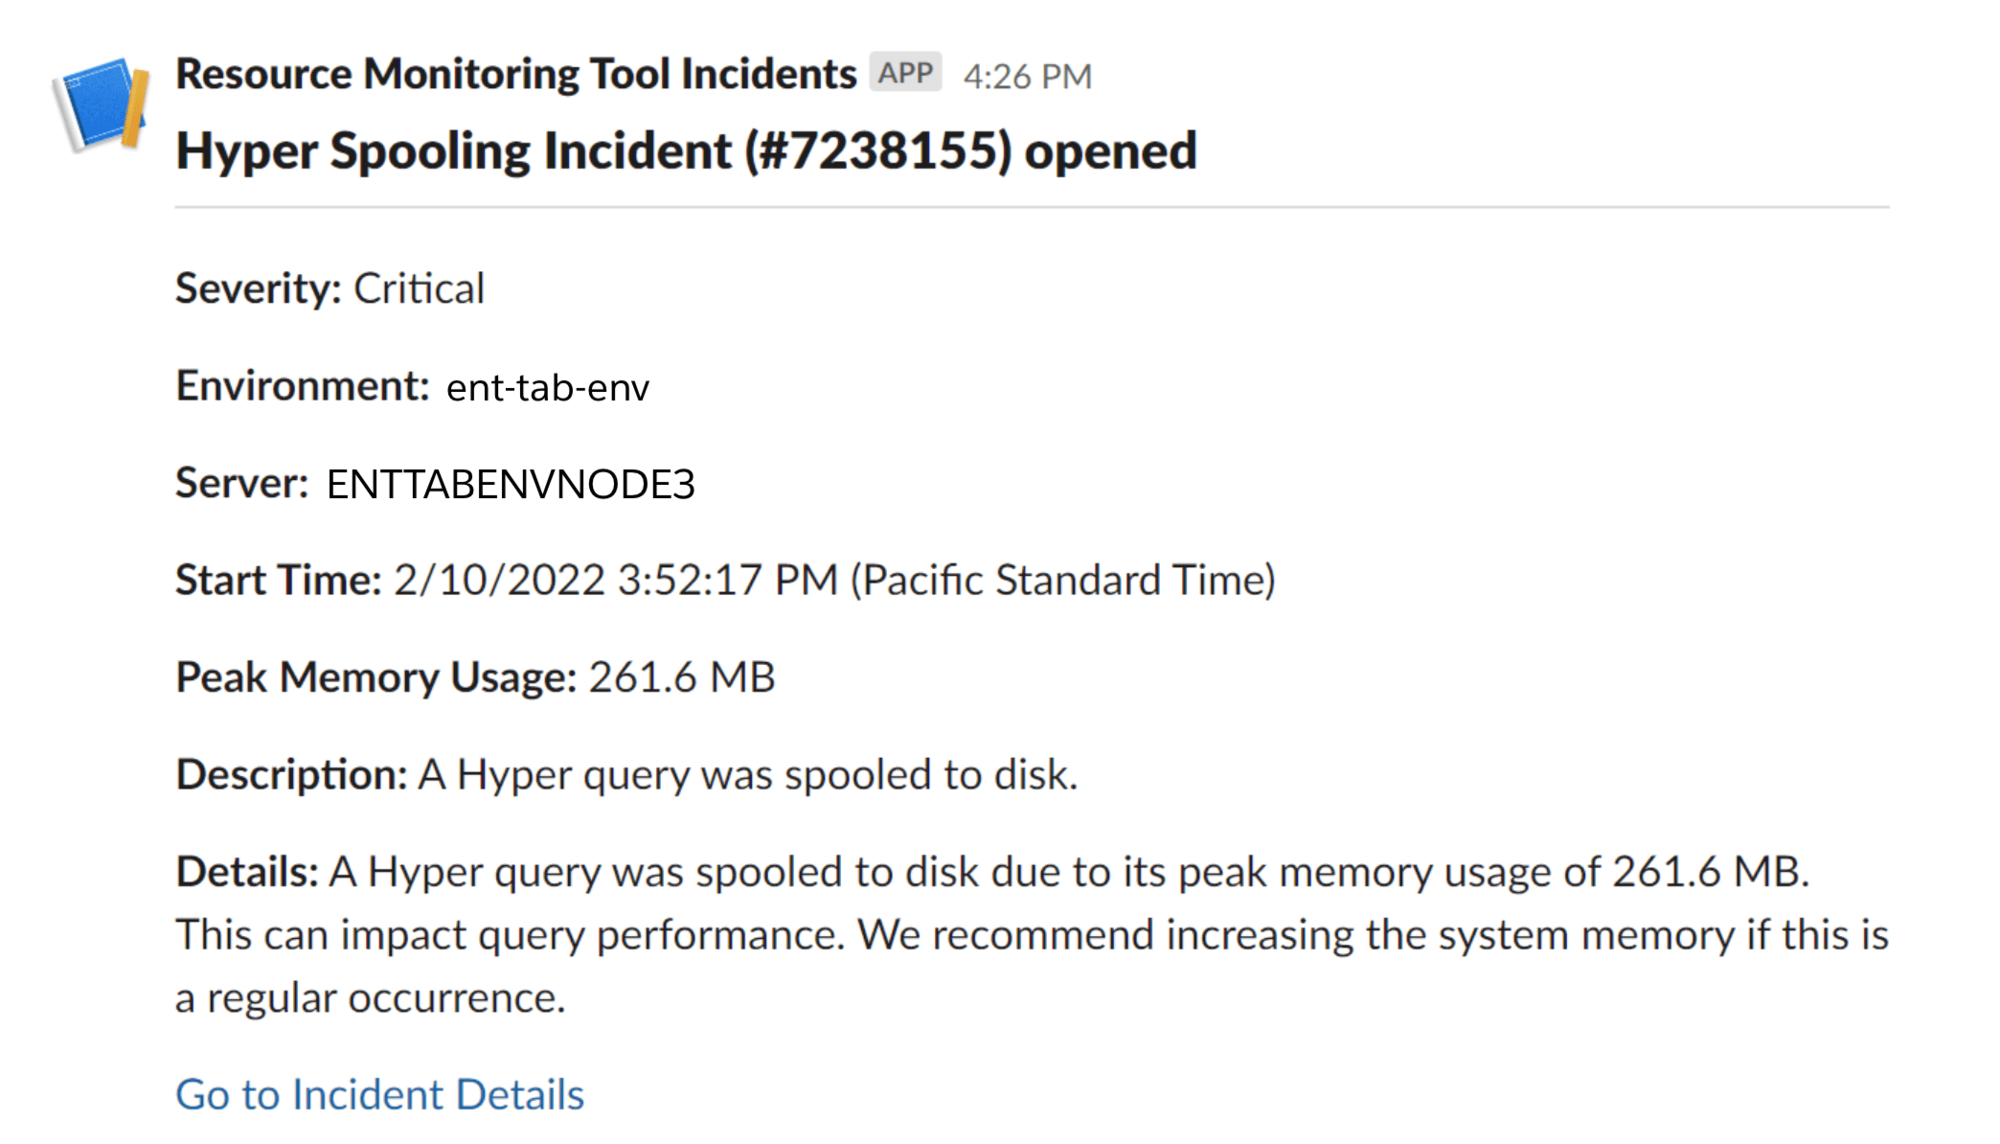The width and height of the screenshot is (2000, 1144).
Task: Click the Server label
Action: [x=243, y=483]
